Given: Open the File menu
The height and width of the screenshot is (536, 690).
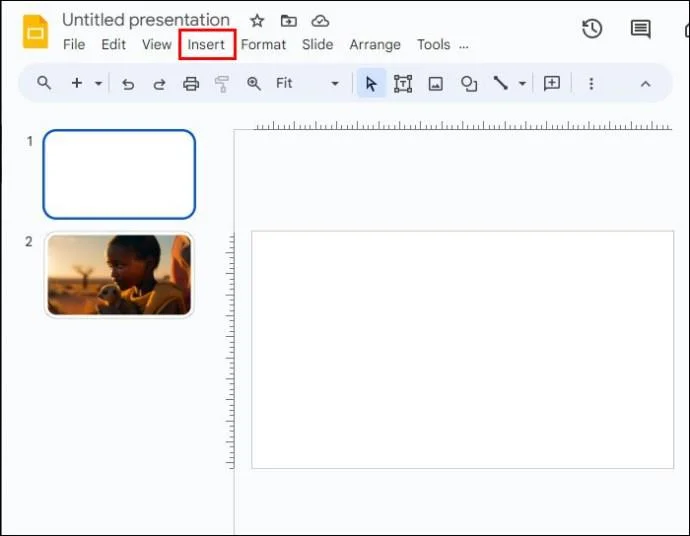Looking at the screenshot, I should [x=74, y=44].
